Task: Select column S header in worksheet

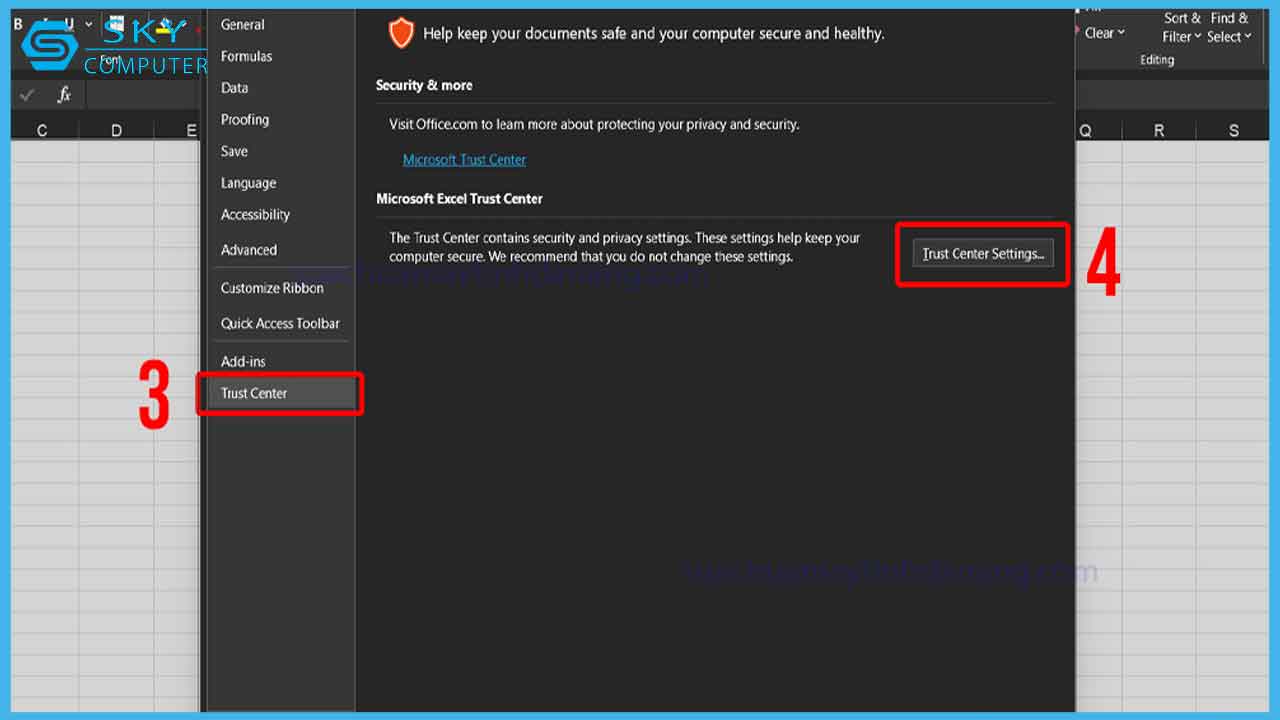Action: point(1233,131)
